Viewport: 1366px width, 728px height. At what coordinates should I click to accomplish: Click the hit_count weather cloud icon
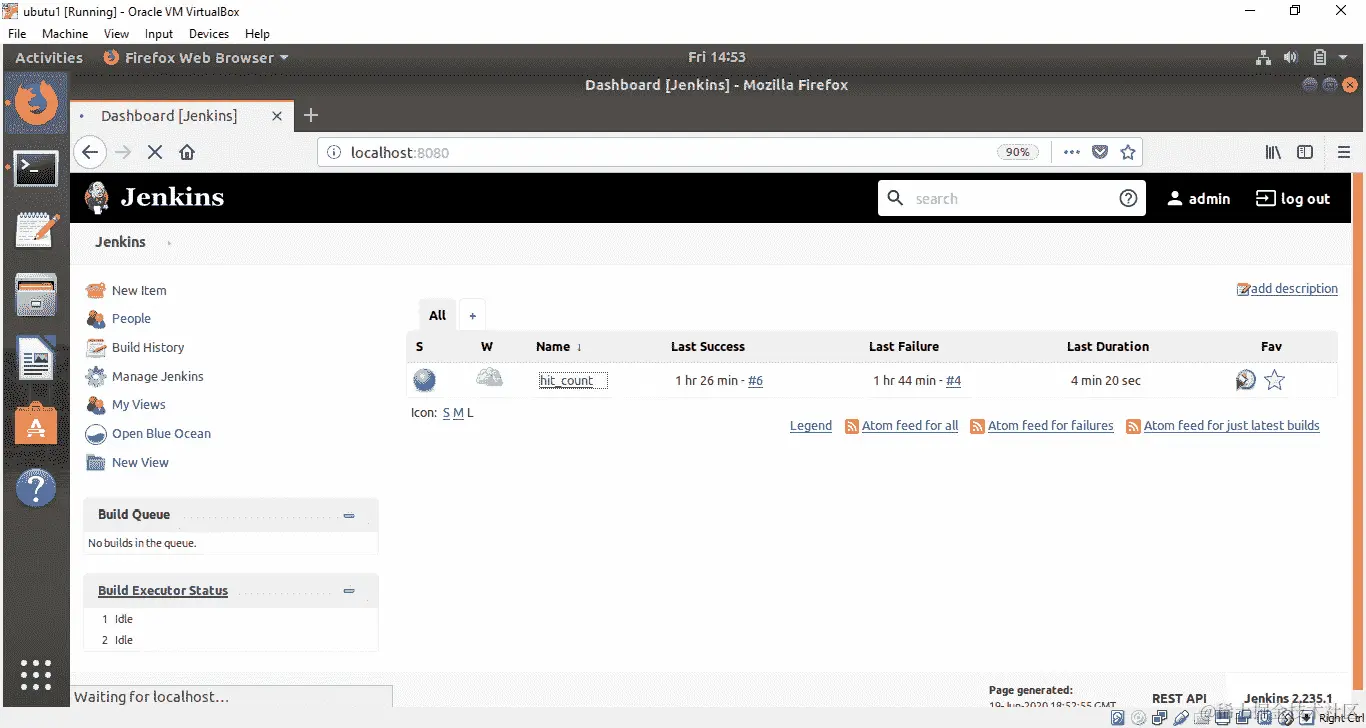(x=489, y=377)
